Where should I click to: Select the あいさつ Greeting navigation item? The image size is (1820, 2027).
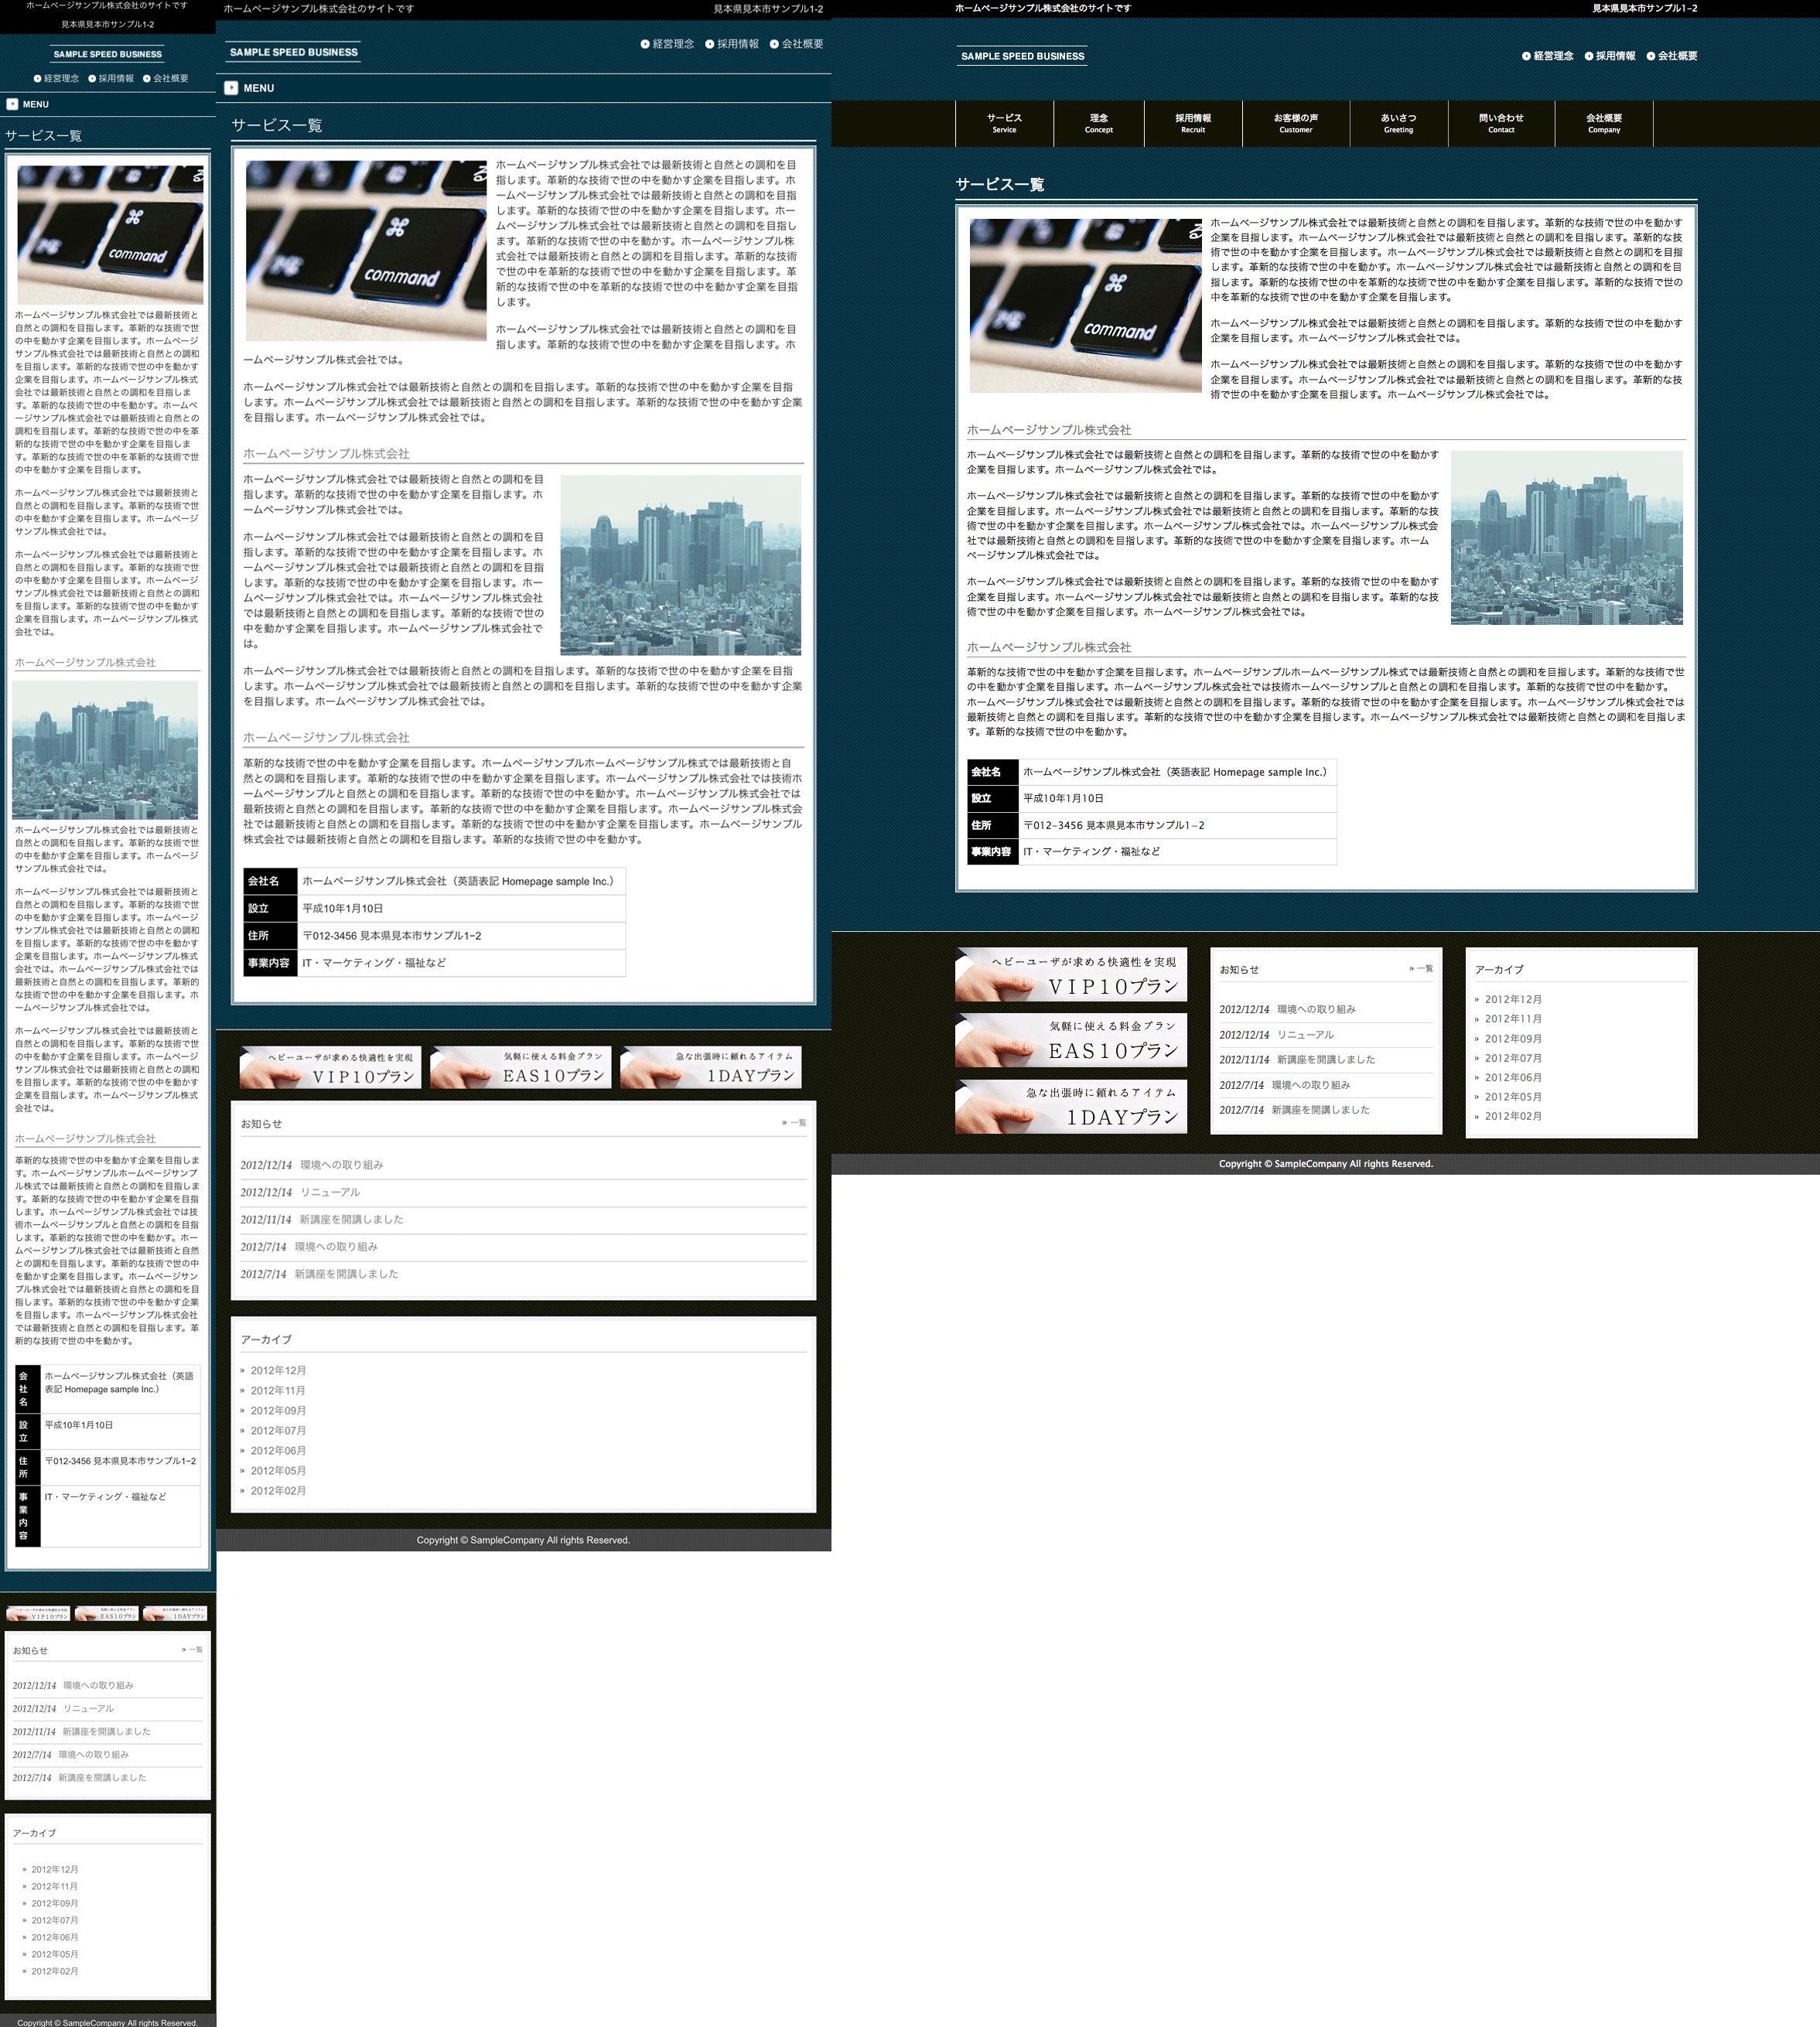point(1397,123)
